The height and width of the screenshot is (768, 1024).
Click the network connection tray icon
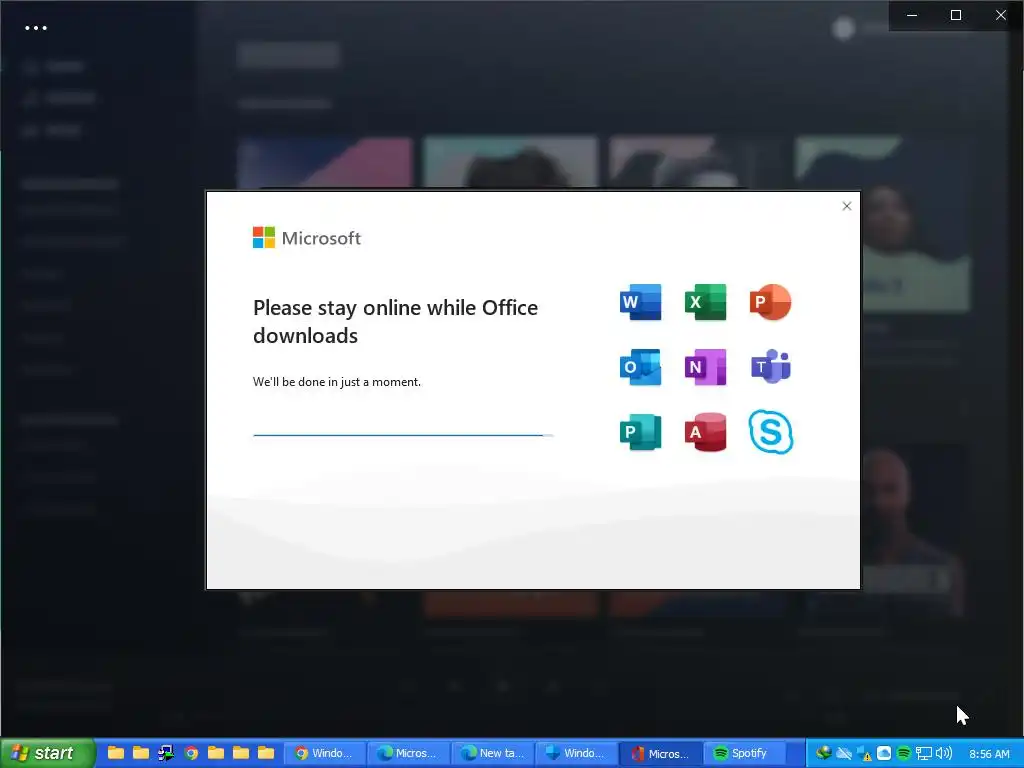[x=923, y=753]
